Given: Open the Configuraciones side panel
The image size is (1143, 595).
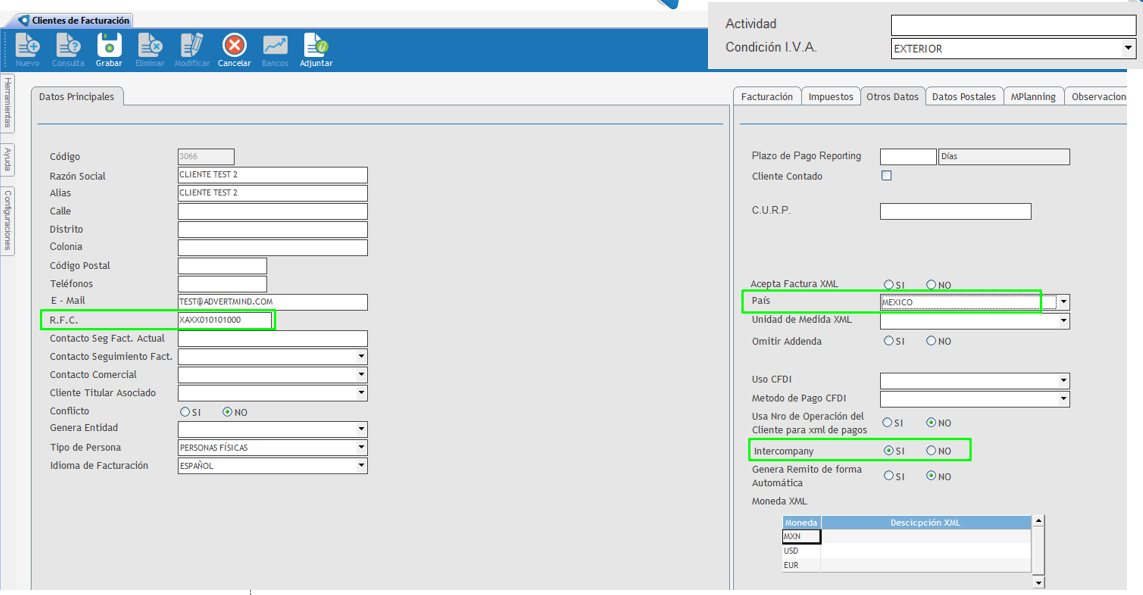Looking at the screenshot, I should click(7, 219).
